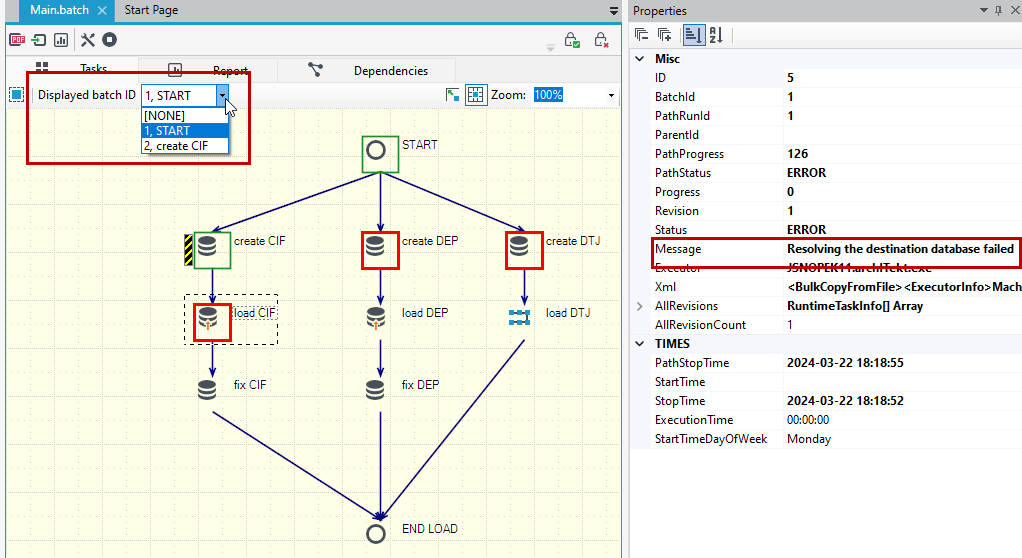
Task: Select the Message property row
Action: click(x=837, y=248)
